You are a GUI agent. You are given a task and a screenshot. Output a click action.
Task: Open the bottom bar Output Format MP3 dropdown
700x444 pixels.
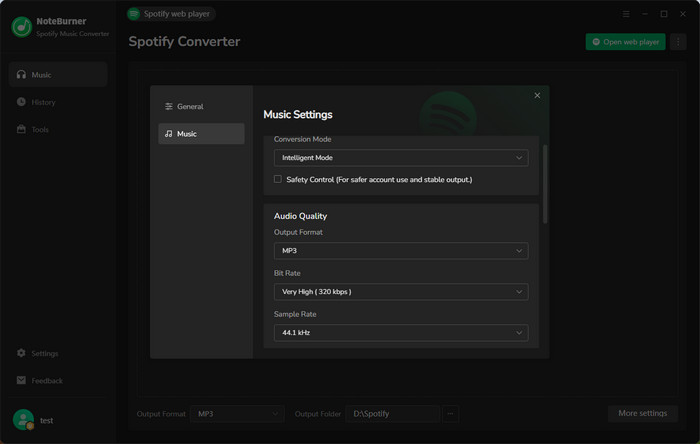point(237,414)
